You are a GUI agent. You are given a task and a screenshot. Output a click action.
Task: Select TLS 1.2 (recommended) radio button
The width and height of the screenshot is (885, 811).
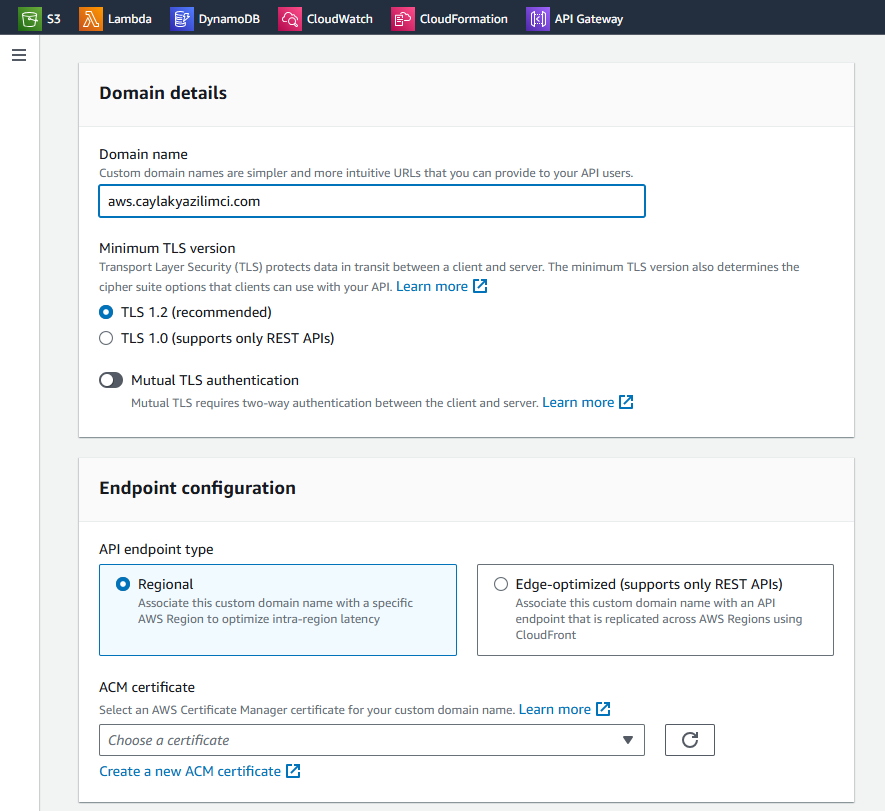(x=106, y=312)
